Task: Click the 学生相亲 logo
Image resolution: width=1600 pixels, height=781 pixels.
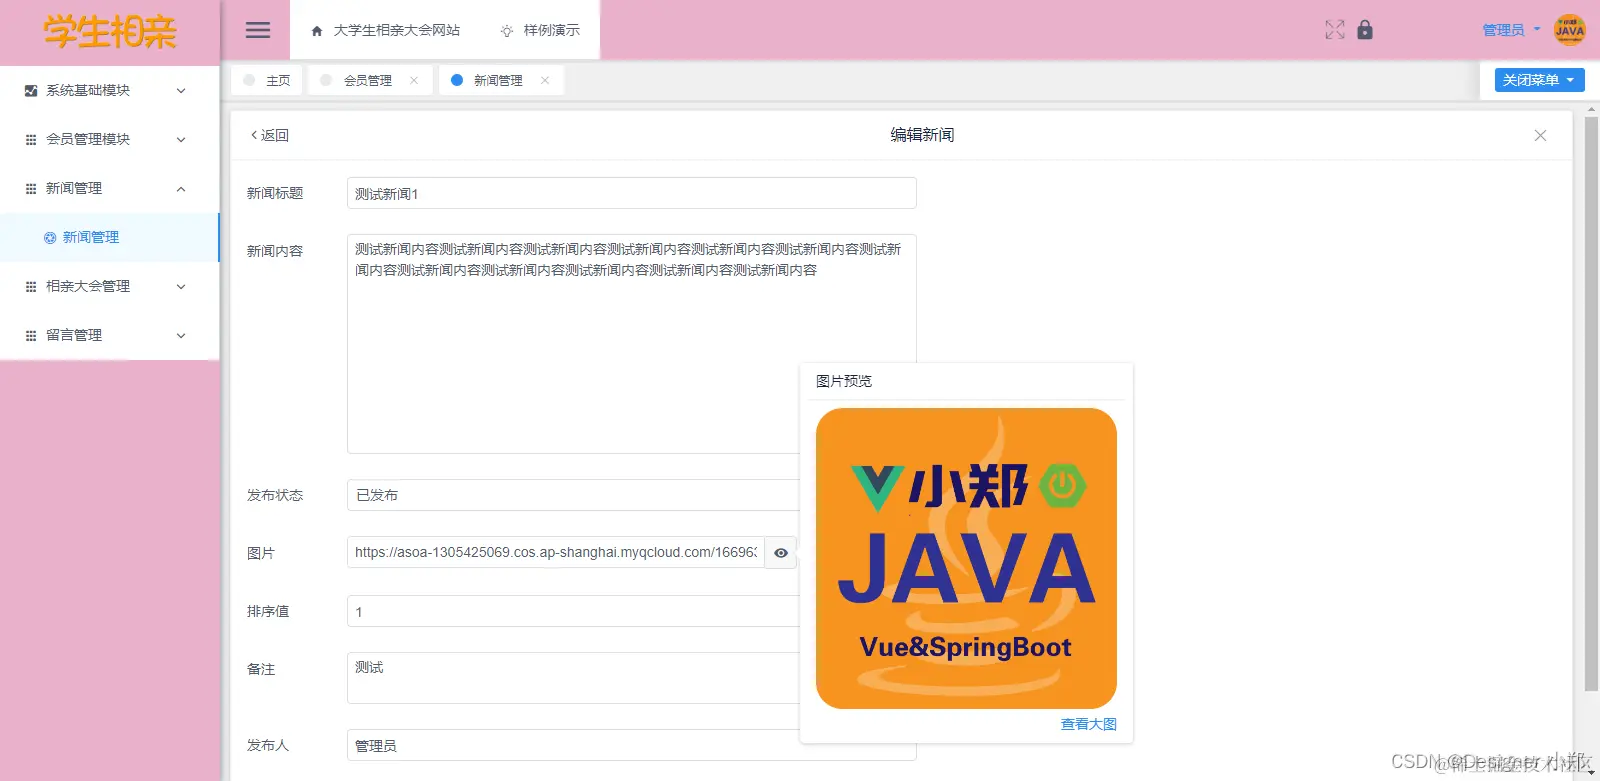Action: pos(110,32)
